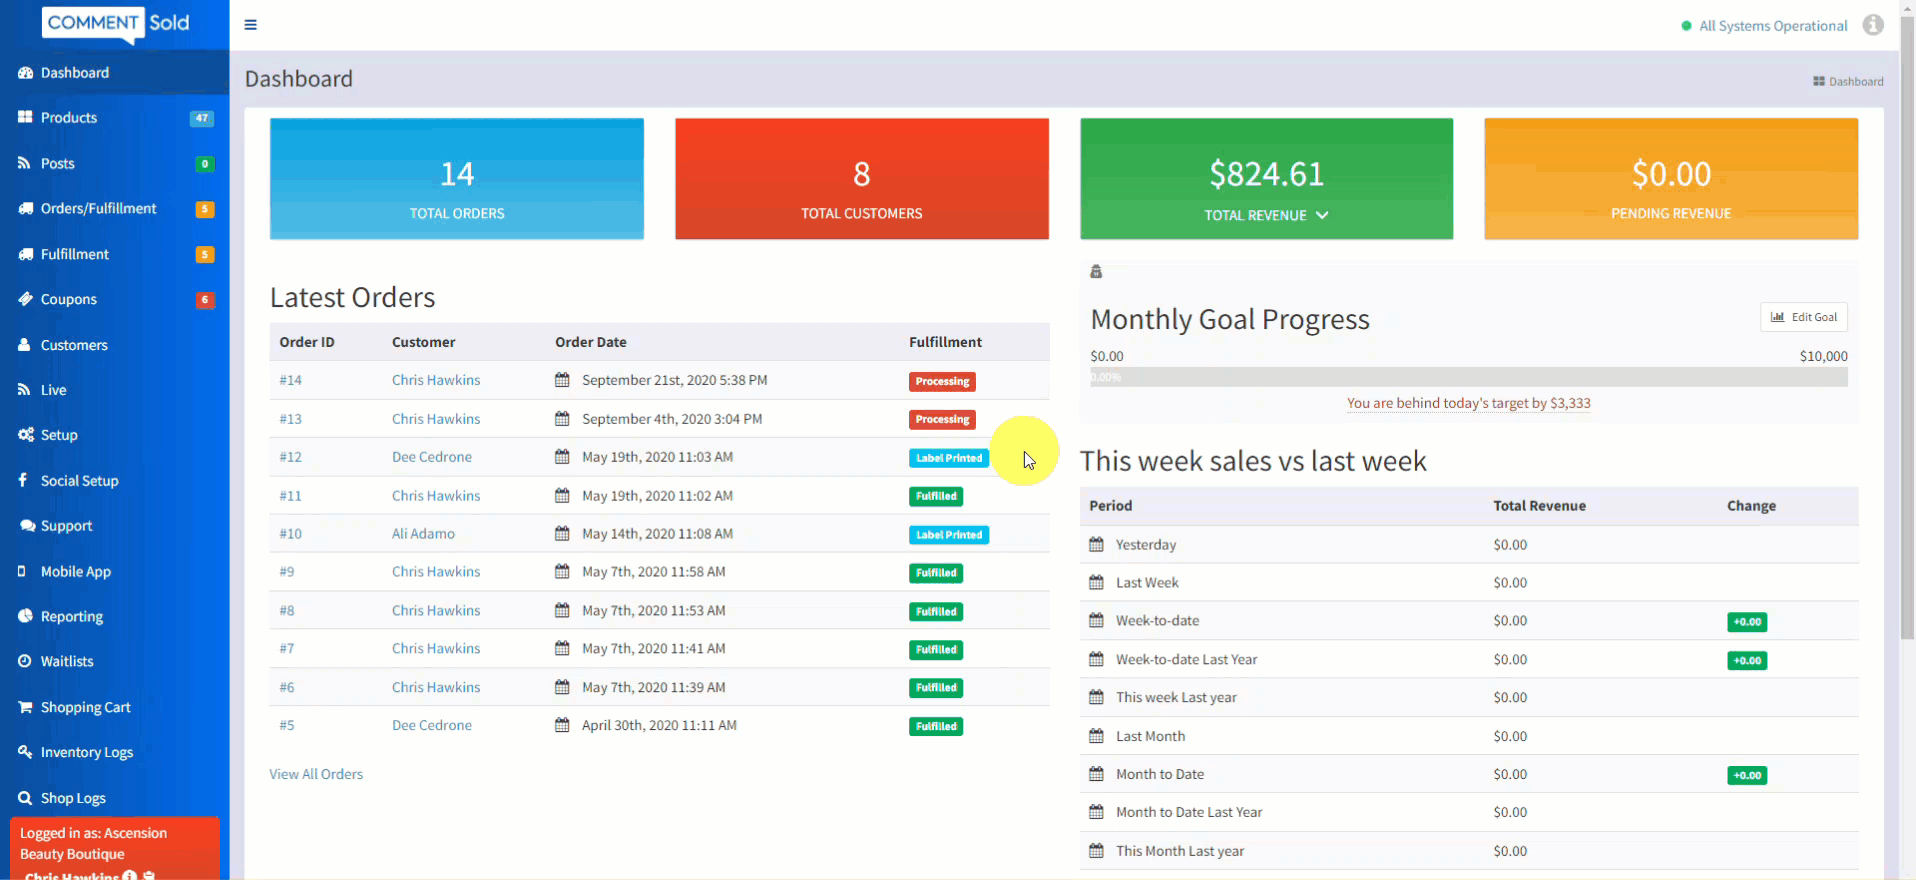
Task: Open the Reporting section in sidebar
Action: pos(71,617)
